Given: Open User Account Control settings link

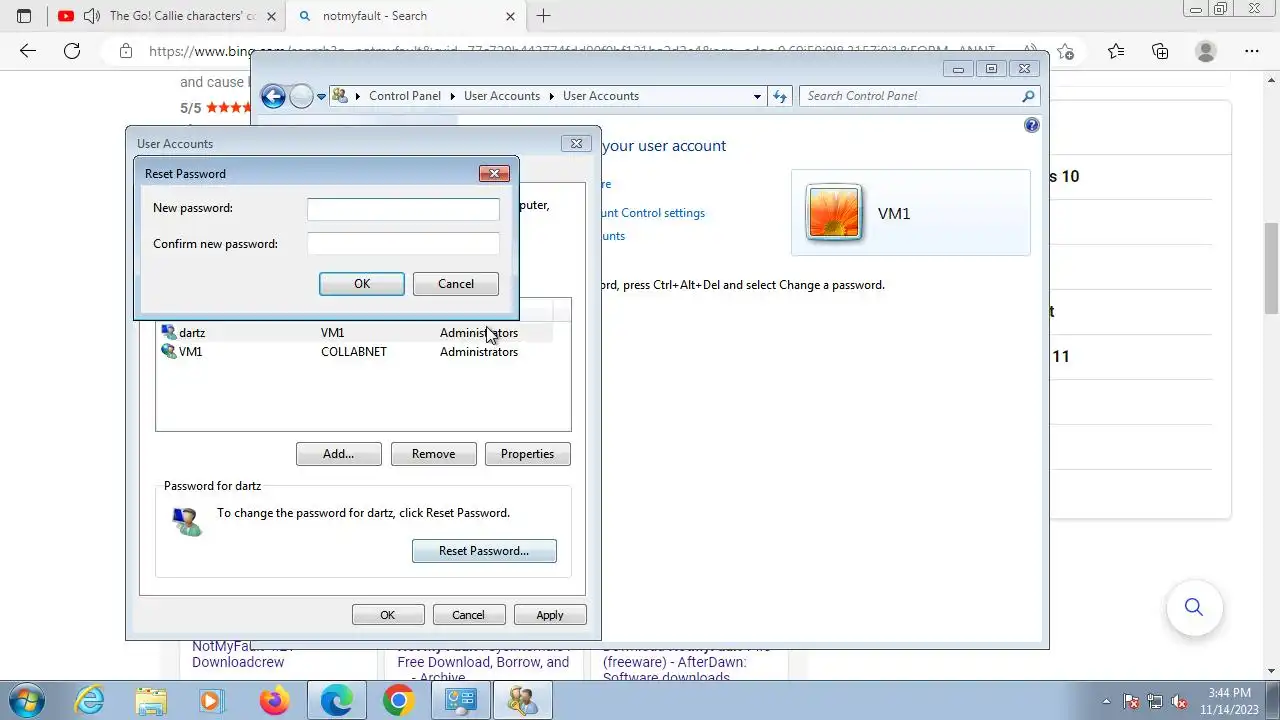Looking at the screenshot, I should click(653, 213).
